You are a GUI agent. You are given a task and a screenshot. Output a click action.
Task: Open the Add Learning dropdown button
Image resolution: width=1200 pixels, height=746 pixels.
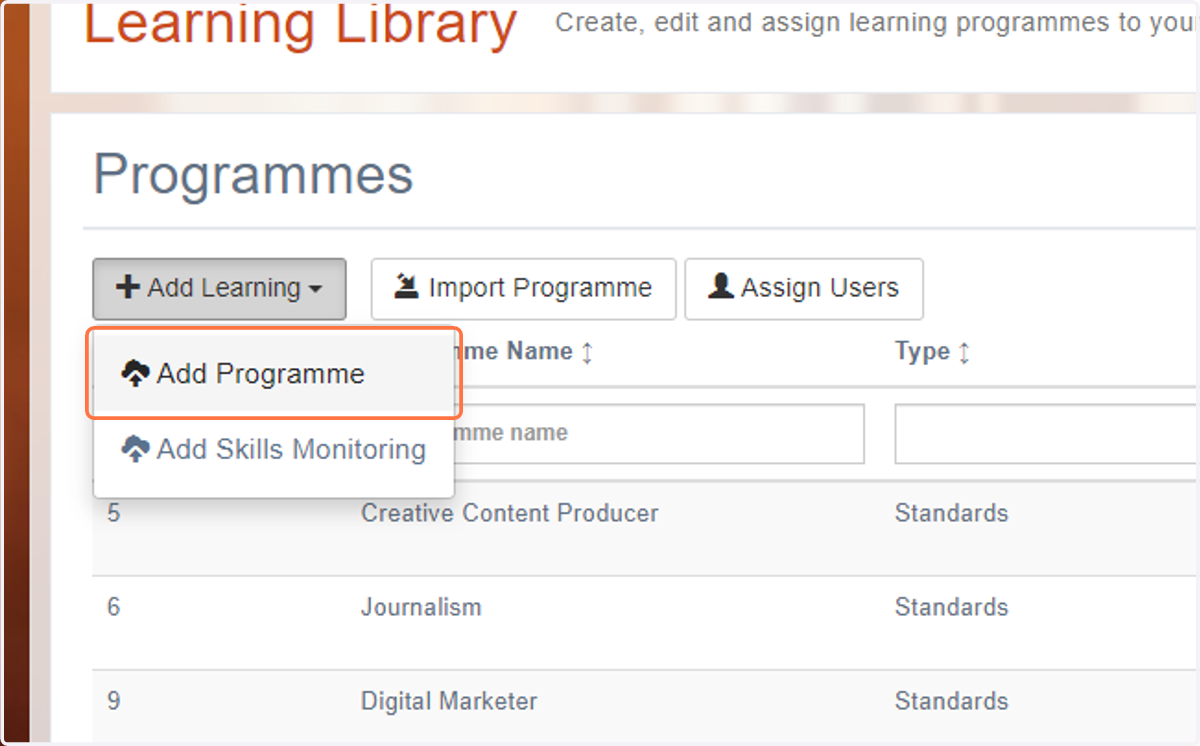(x=219, y=289)
